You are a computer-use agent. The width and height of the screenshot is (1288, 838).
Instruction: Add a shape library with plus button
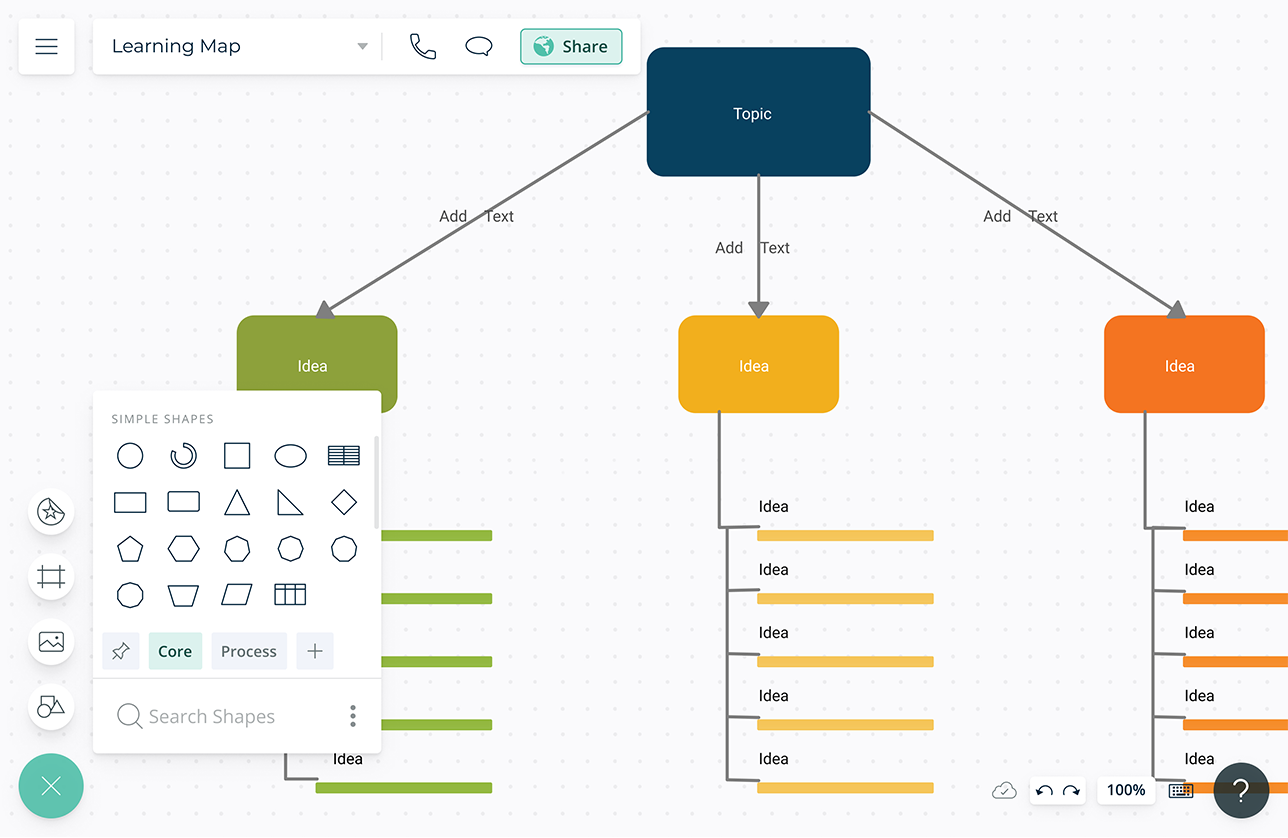tap(315, 651)
